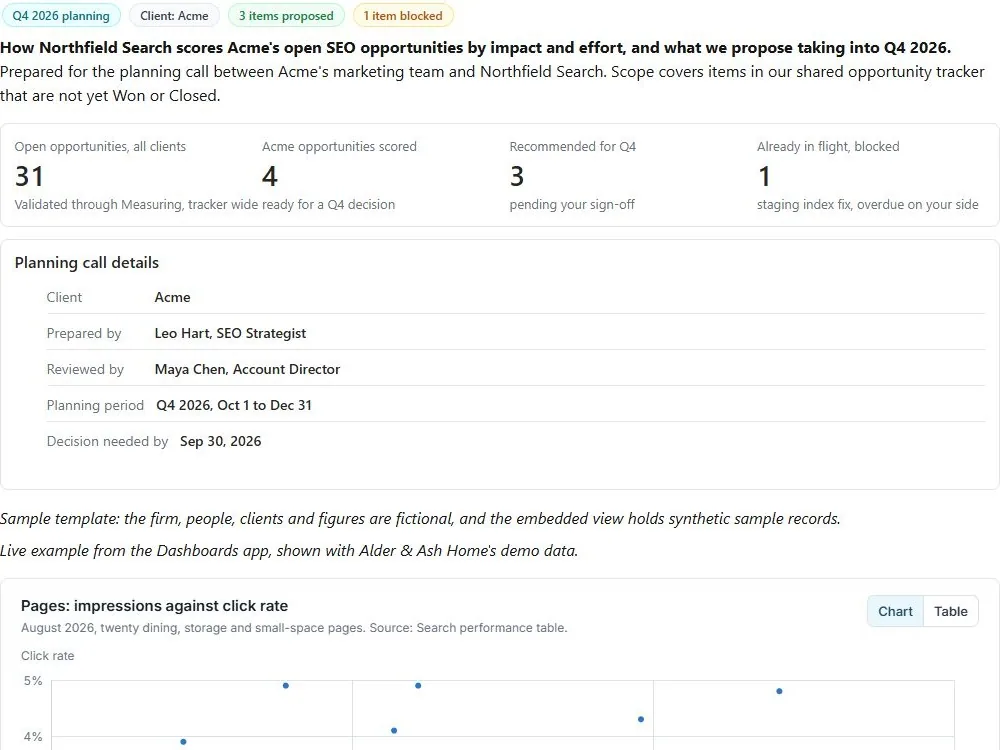Click the 4% axis tick label
1000x750 pixels.
click(33, 737)
